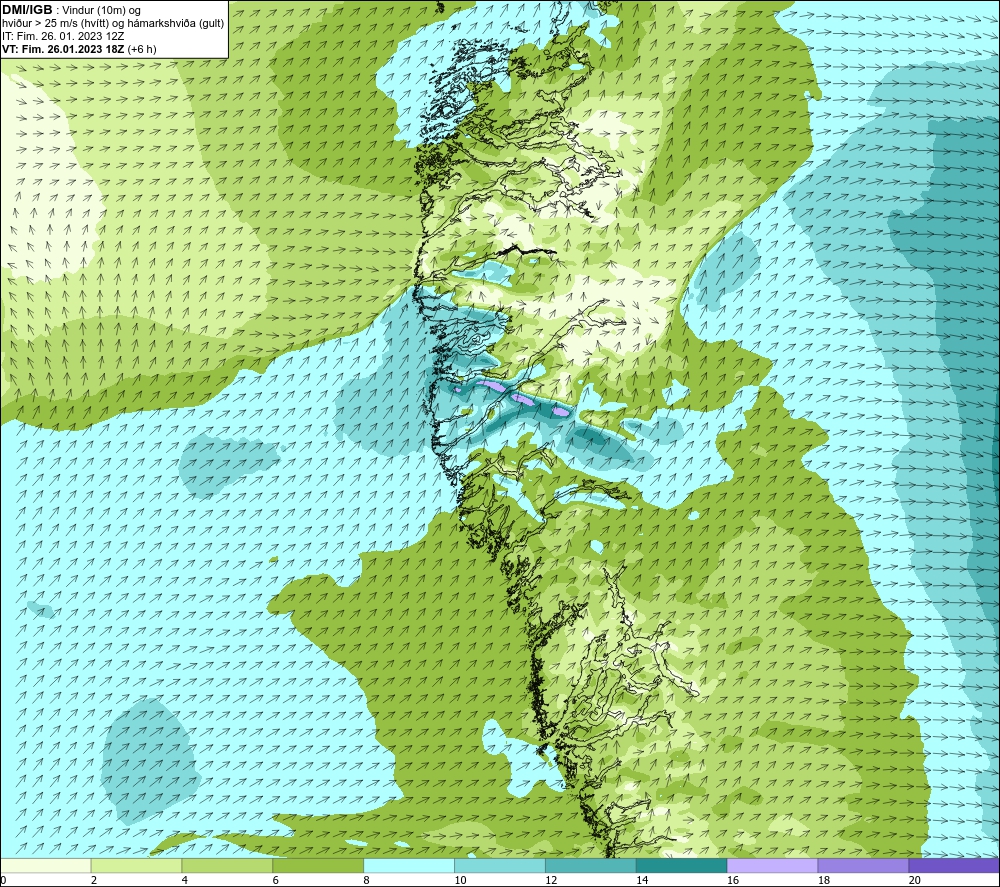Click the 'Vindur (10m) og' label

pyautogui.click(x=101, y=11)
